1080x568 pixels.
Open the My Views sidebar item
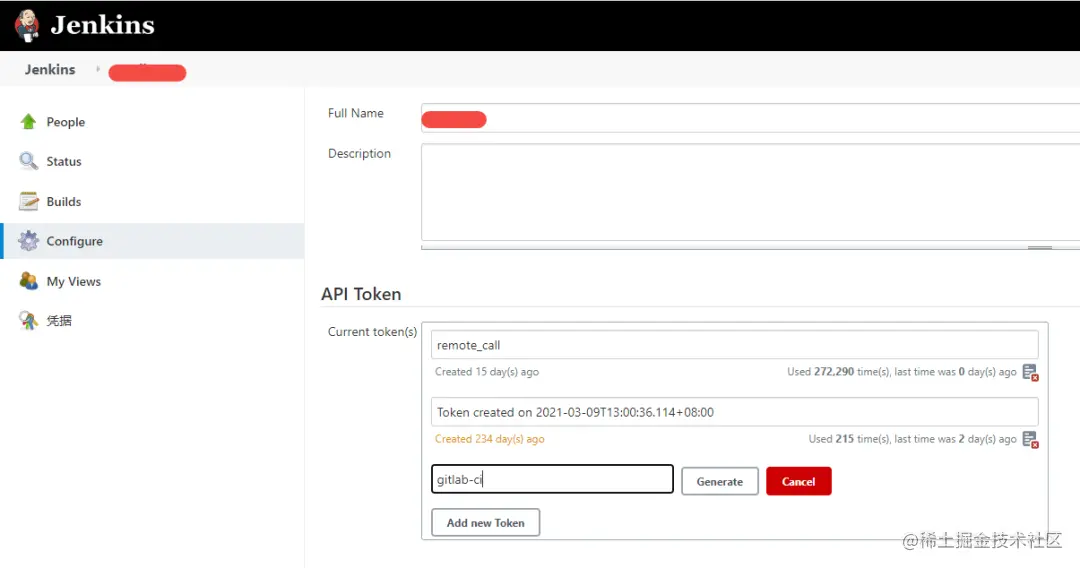tap(74, 282)
